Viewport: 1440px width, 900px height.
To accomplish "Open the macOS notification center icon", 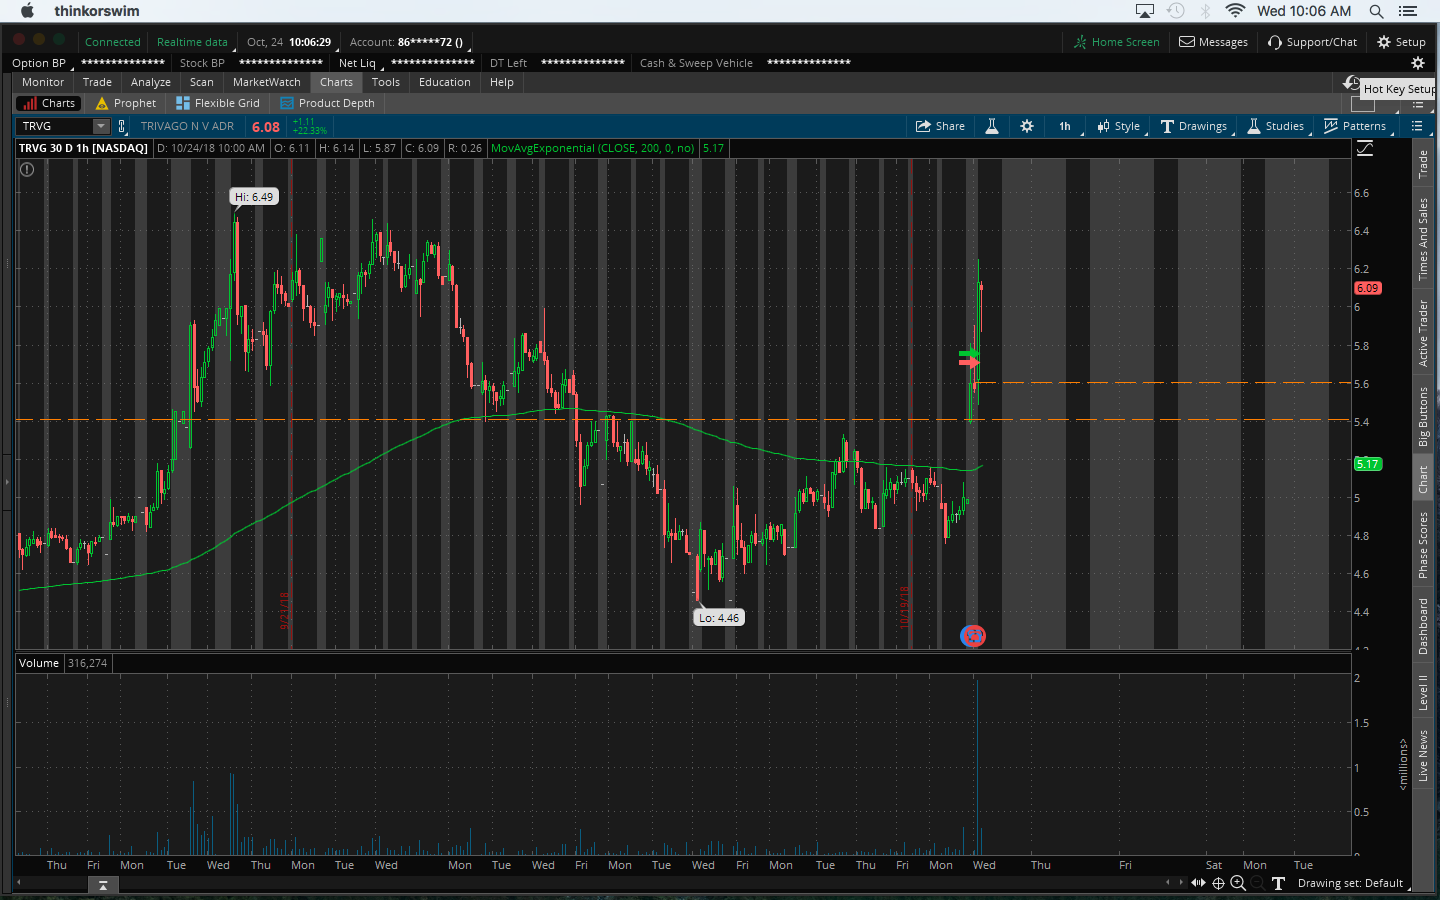I will 1408,11.
